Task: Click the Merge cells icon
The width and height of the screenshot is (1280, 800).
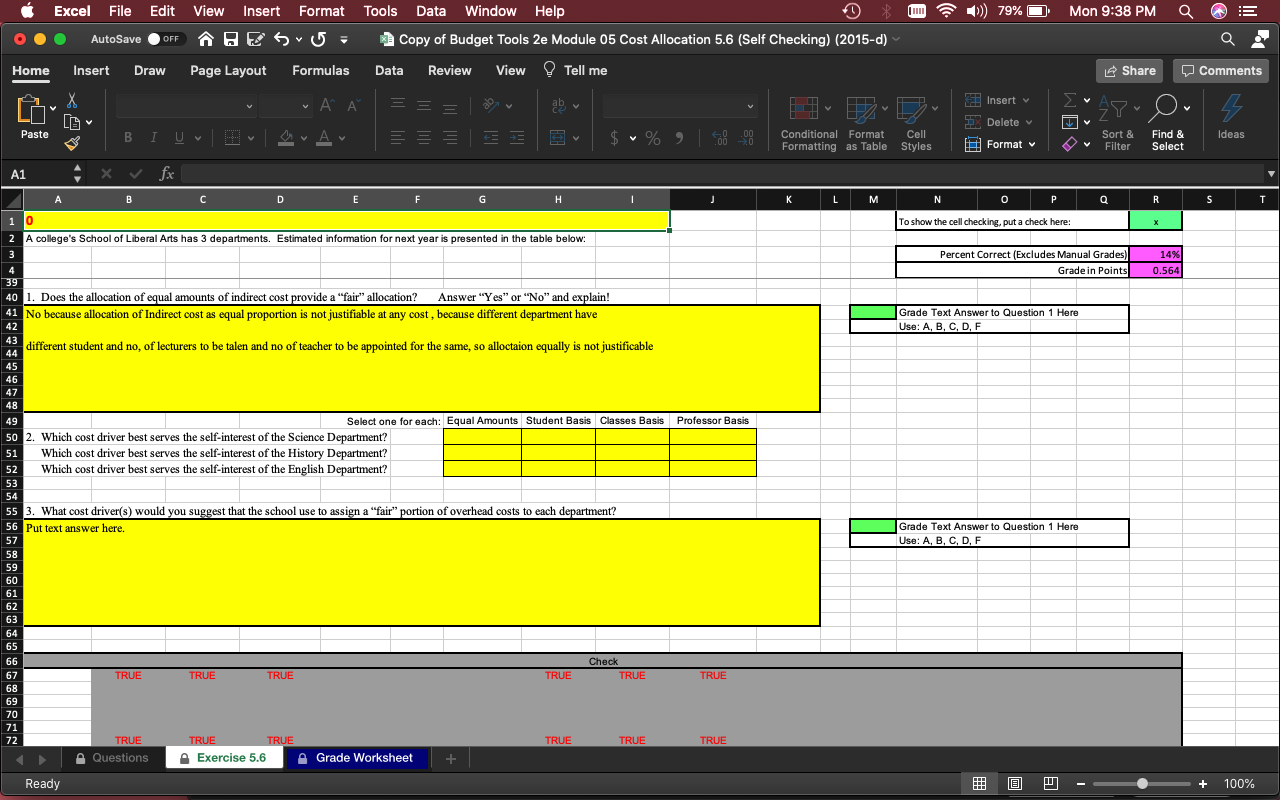Action: 557,138
